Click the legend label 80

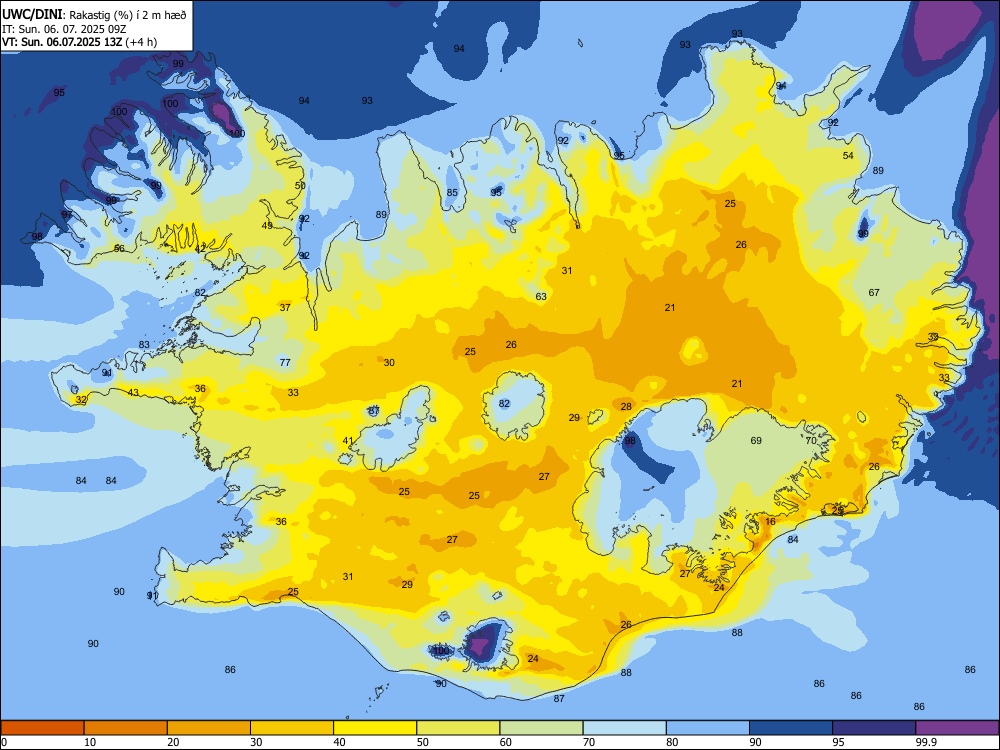tap(672, 742)
